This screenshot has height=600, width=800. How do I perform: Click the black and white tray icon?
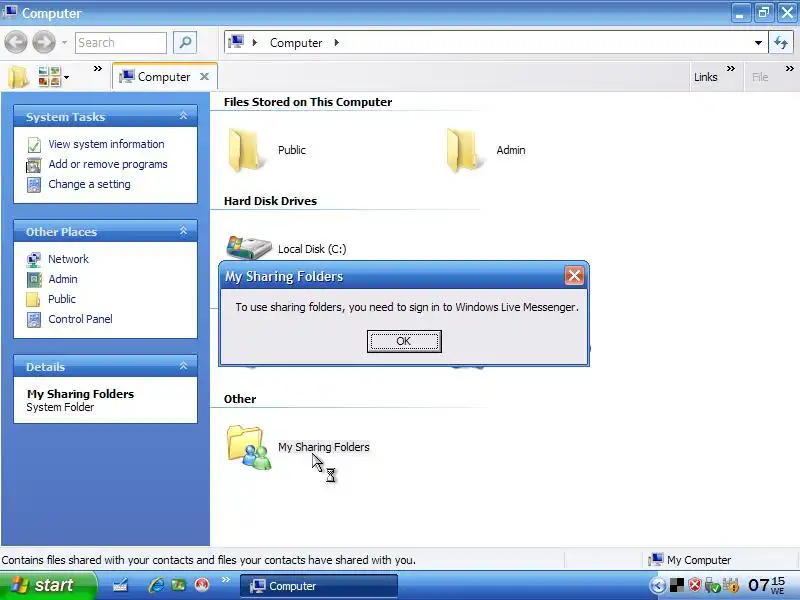[677, 585]
